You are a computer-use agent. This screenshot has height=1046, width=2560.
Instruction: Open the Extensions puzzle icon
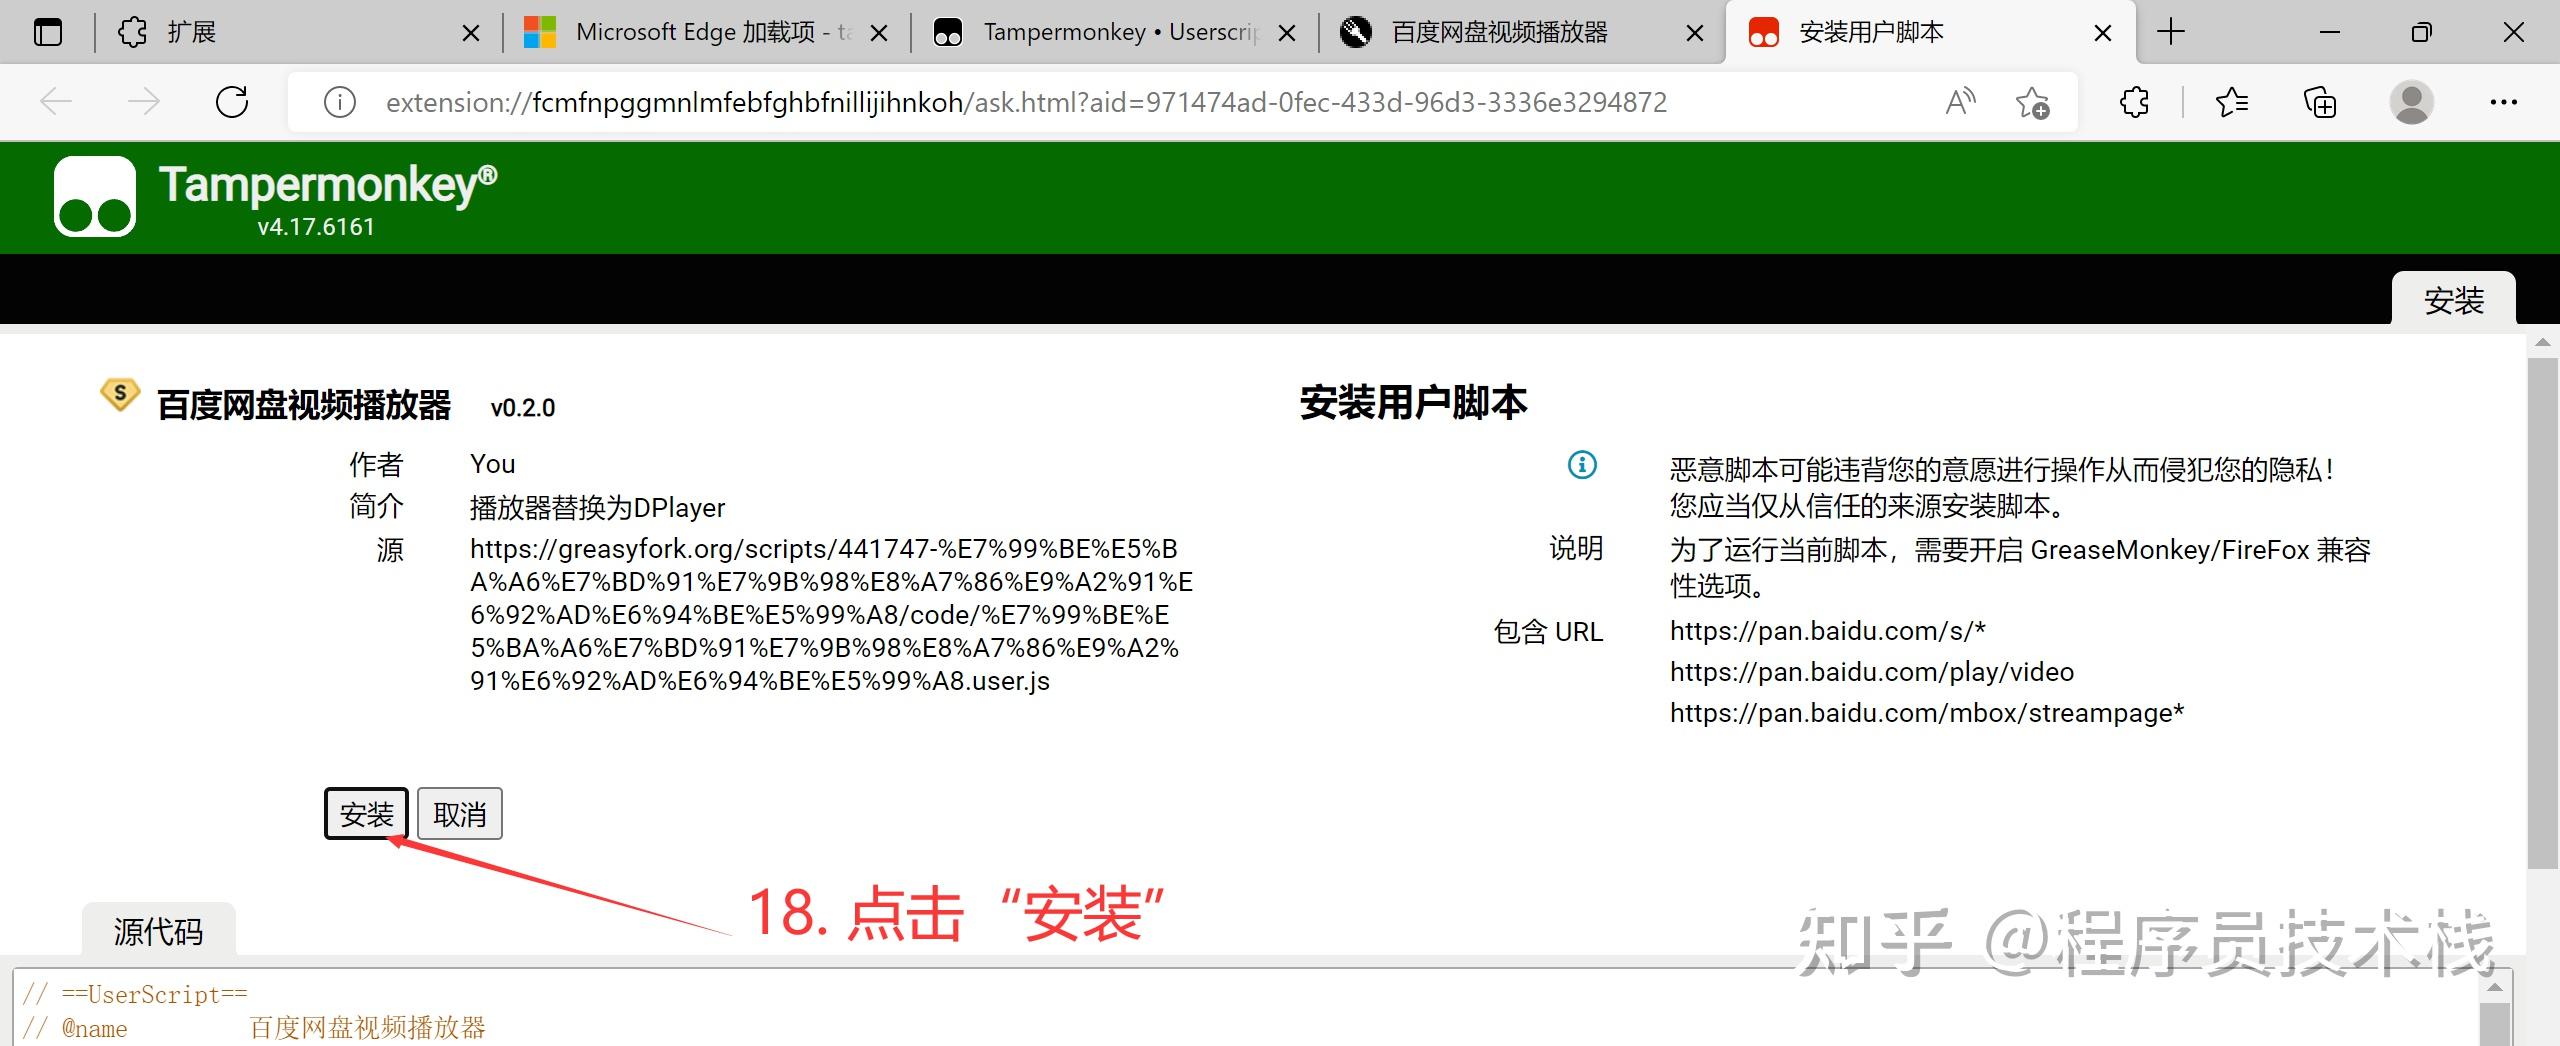point(2134,102)
